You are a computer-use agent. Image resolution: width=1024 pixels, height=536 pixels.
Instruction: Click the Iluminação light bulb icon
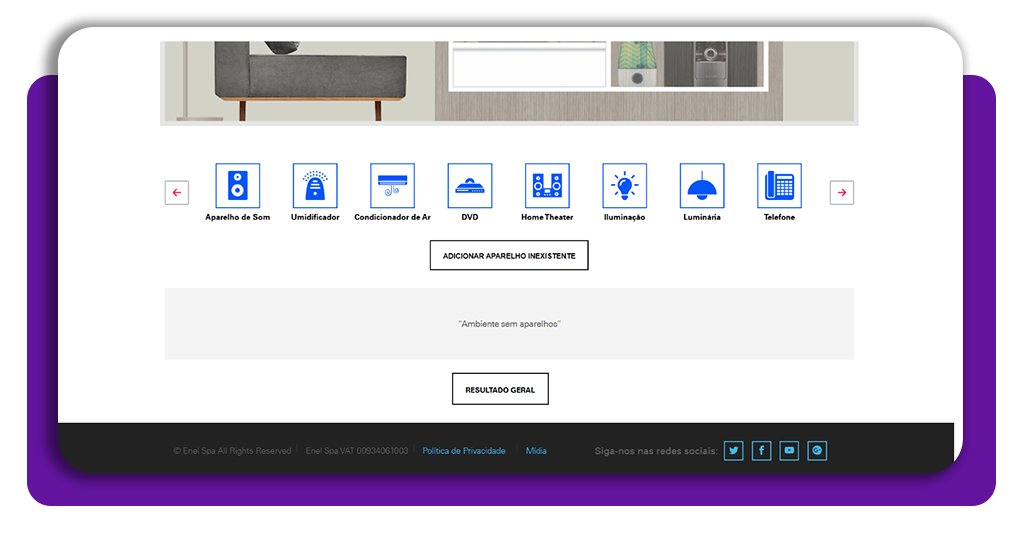[x=624, y=186]
